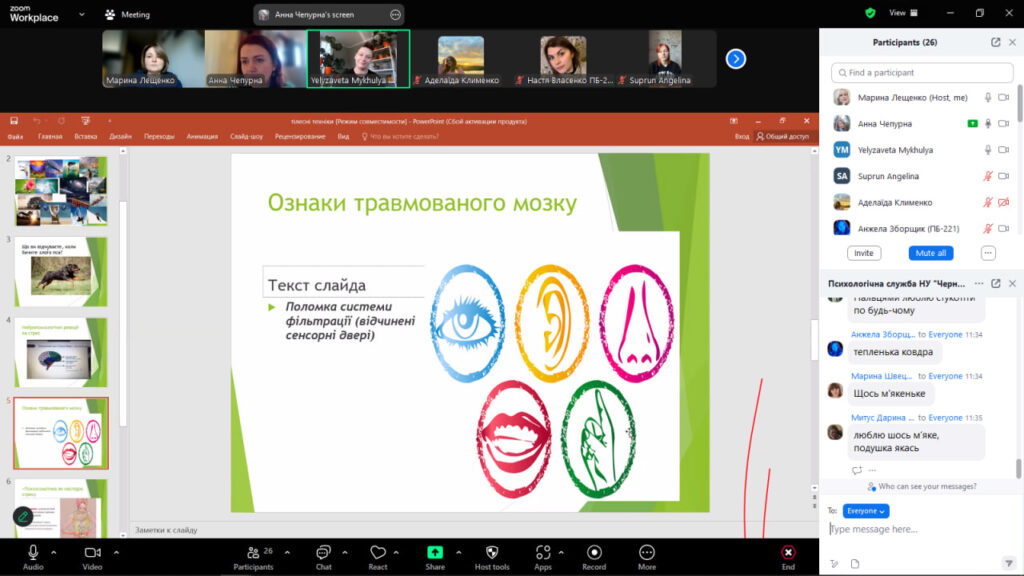Click the green Share screen icon
The height and width of the screenshot is (576, 1024).
435,552
